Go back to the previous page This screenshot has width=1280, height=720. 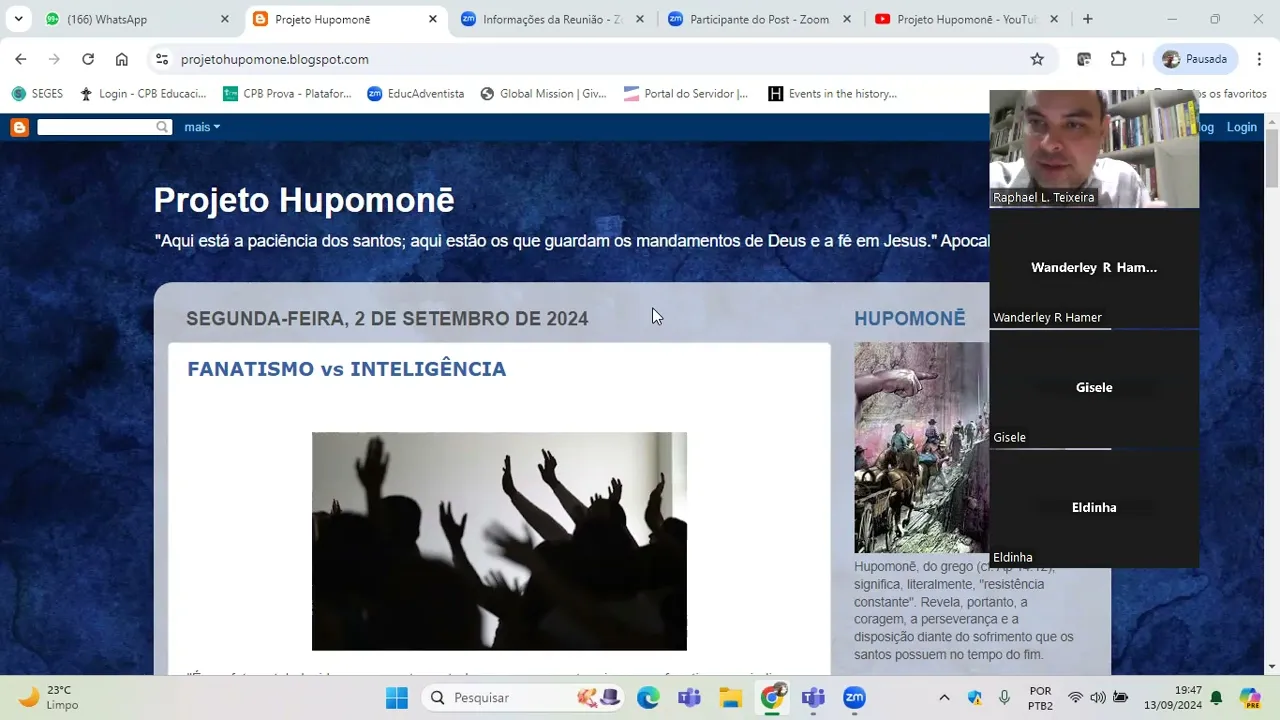21,59
